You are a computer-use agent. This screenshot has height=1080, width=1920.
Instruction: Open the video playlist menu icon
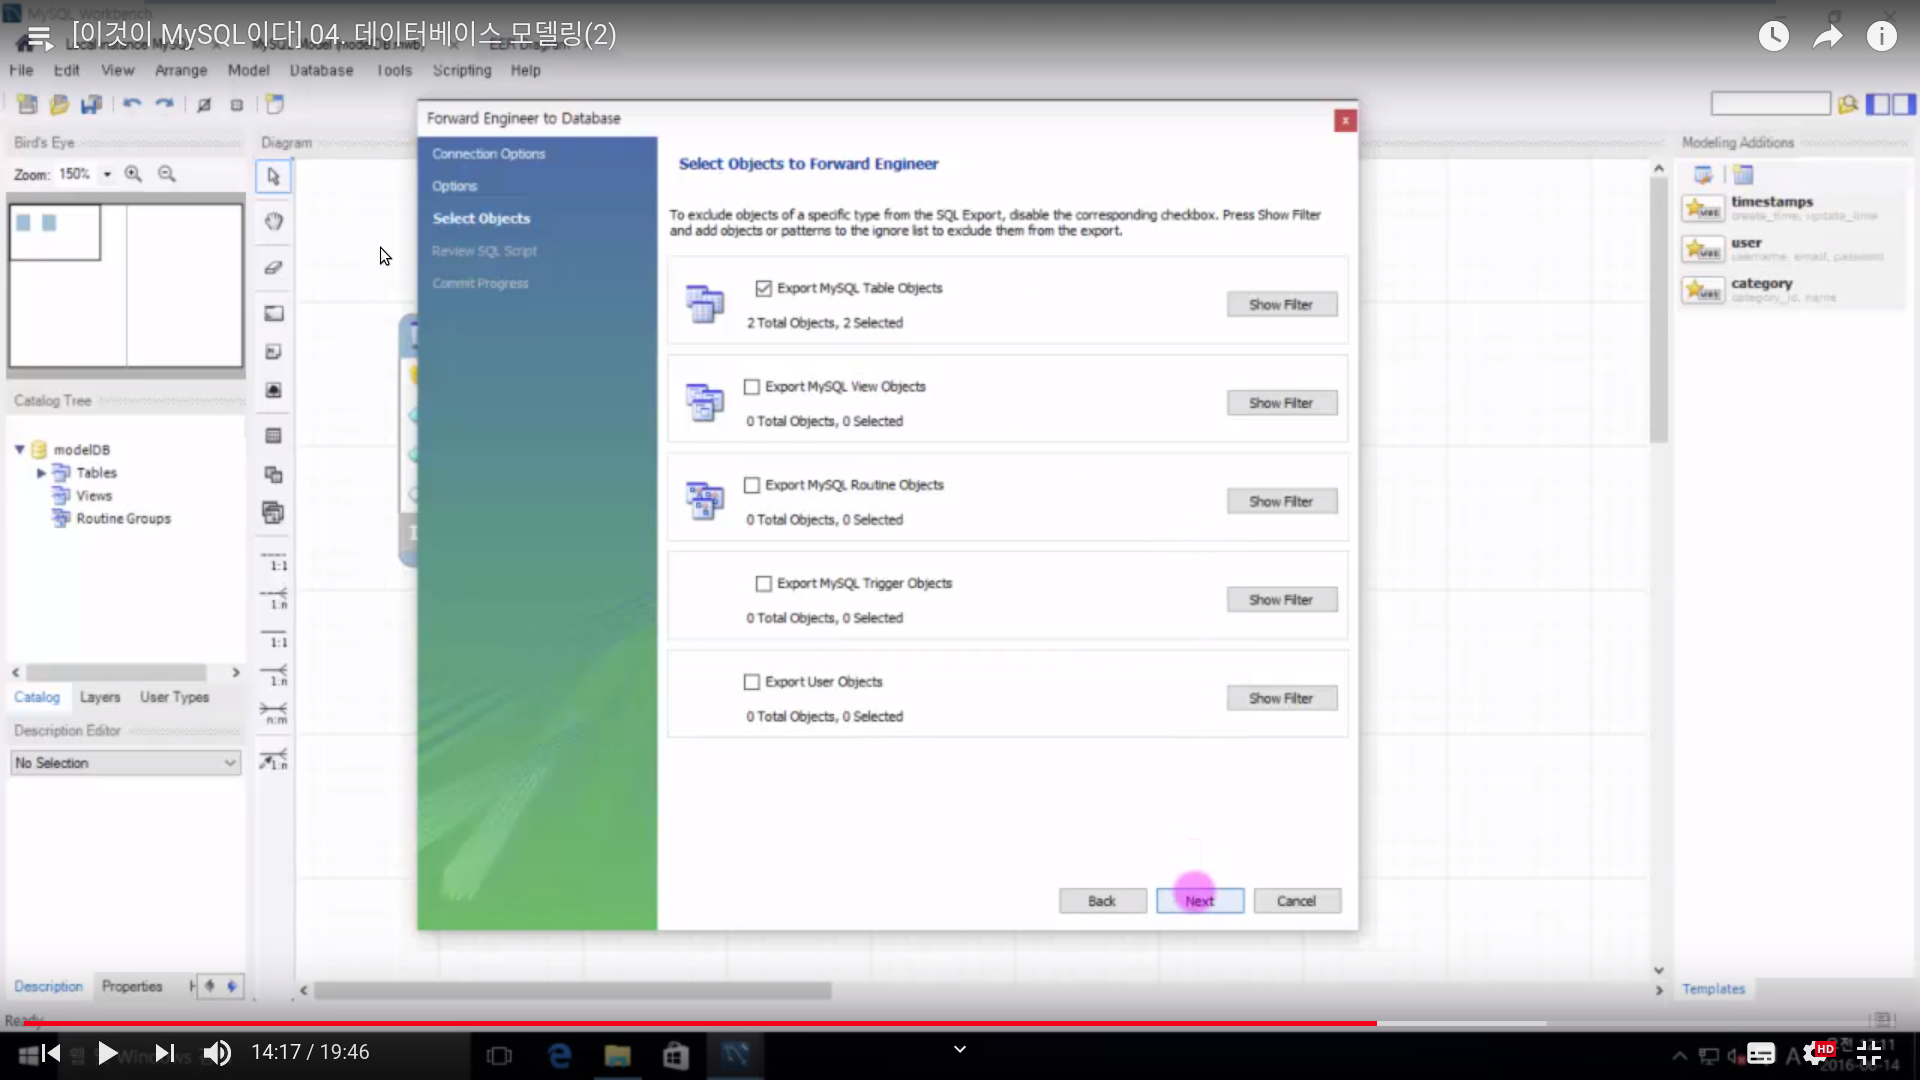tap(38, 38)
